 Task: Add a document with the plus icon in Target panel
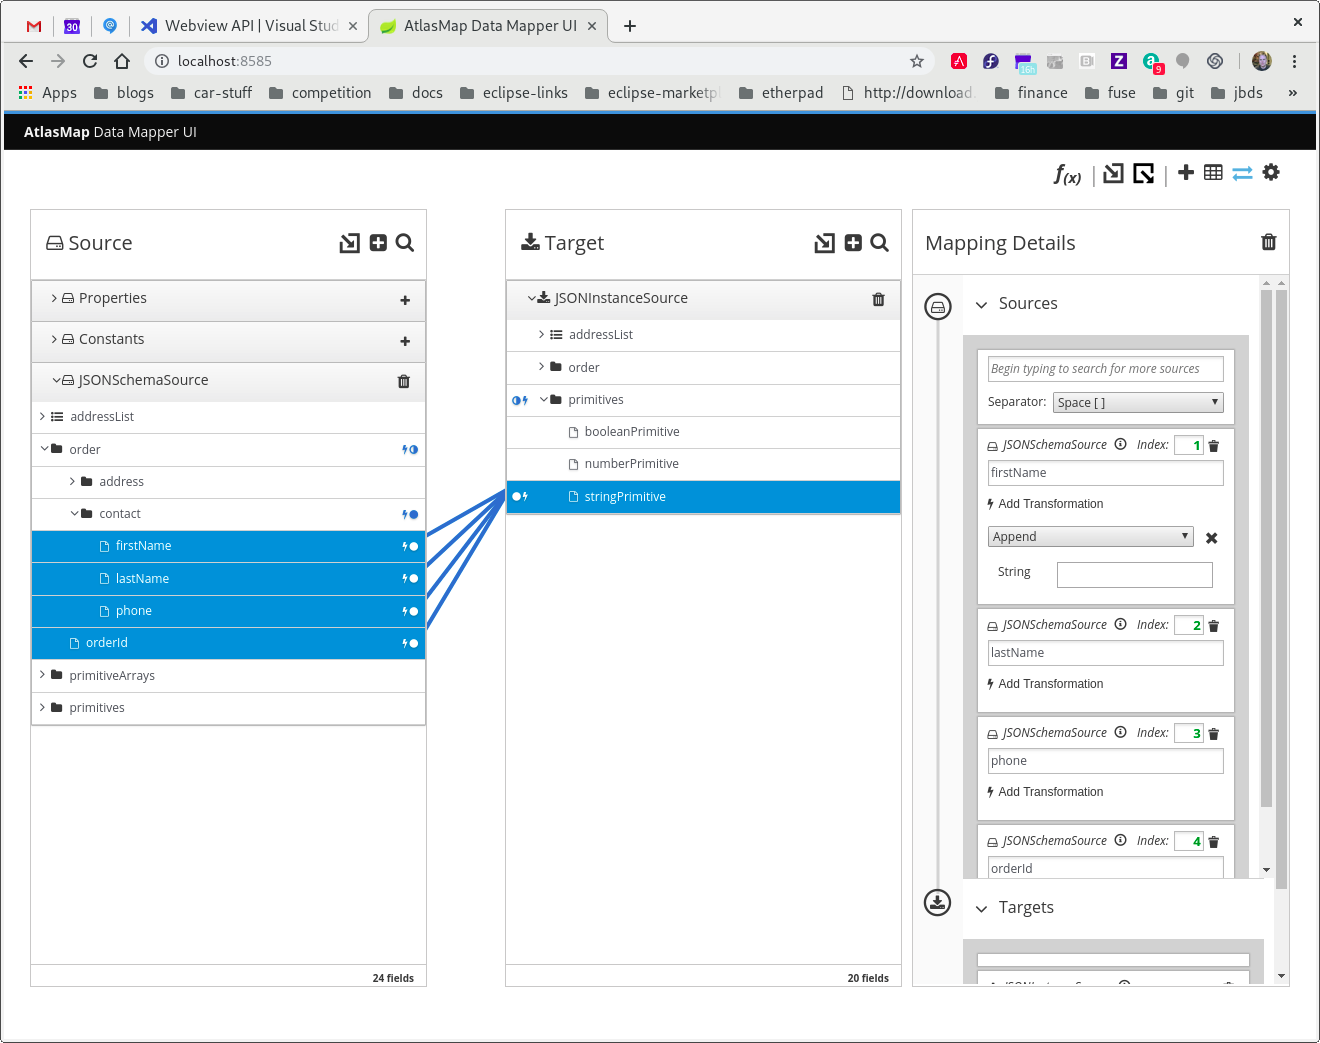[851, 243]
